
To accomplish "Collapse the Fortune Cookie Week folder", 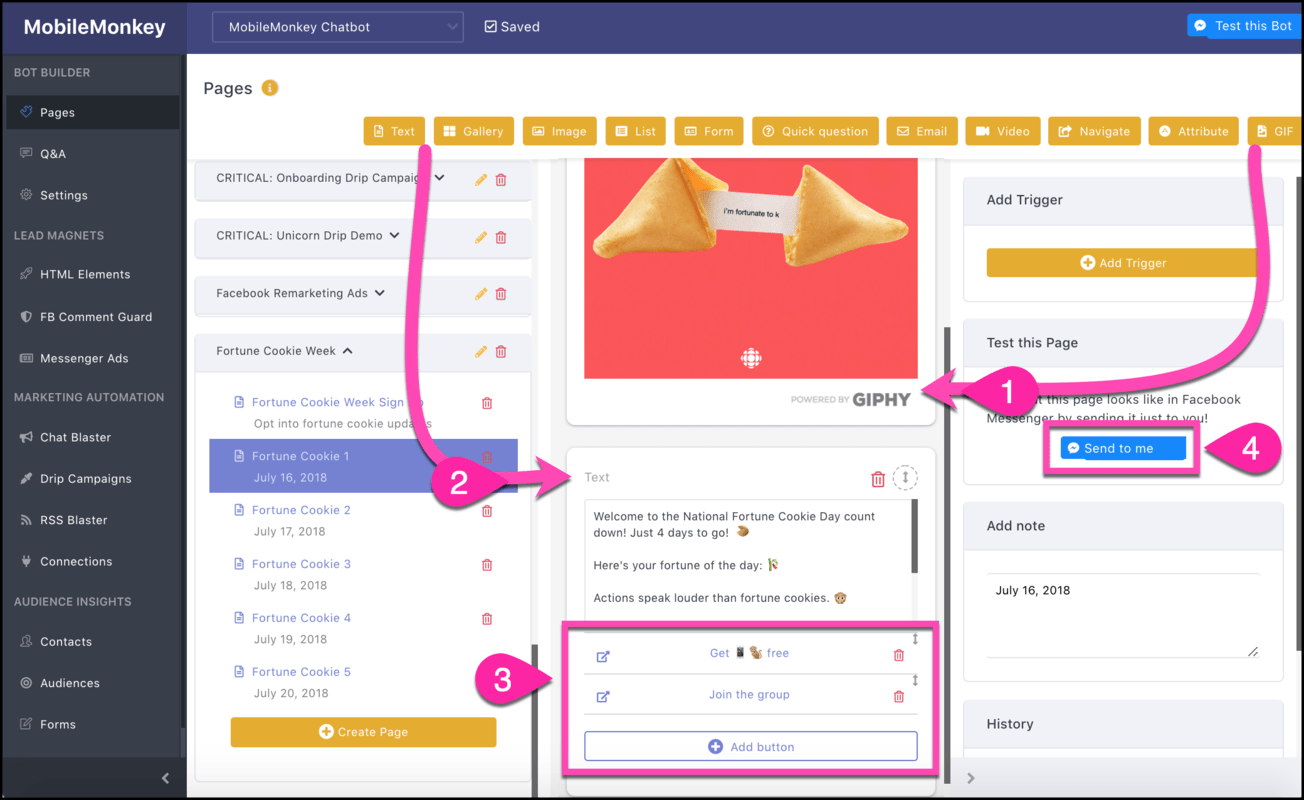I will 348,351.
